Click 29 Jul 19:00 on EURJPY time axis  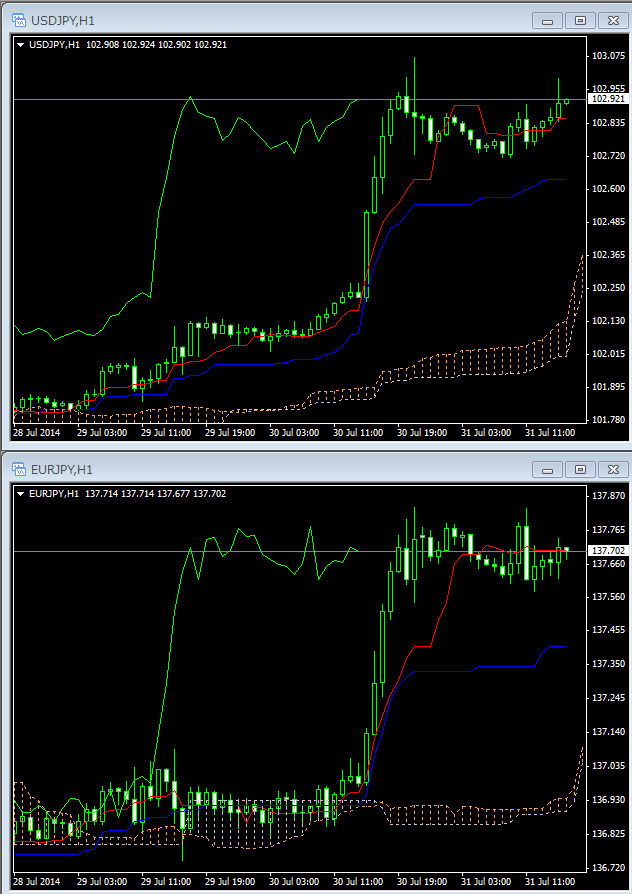coord(230,881)
